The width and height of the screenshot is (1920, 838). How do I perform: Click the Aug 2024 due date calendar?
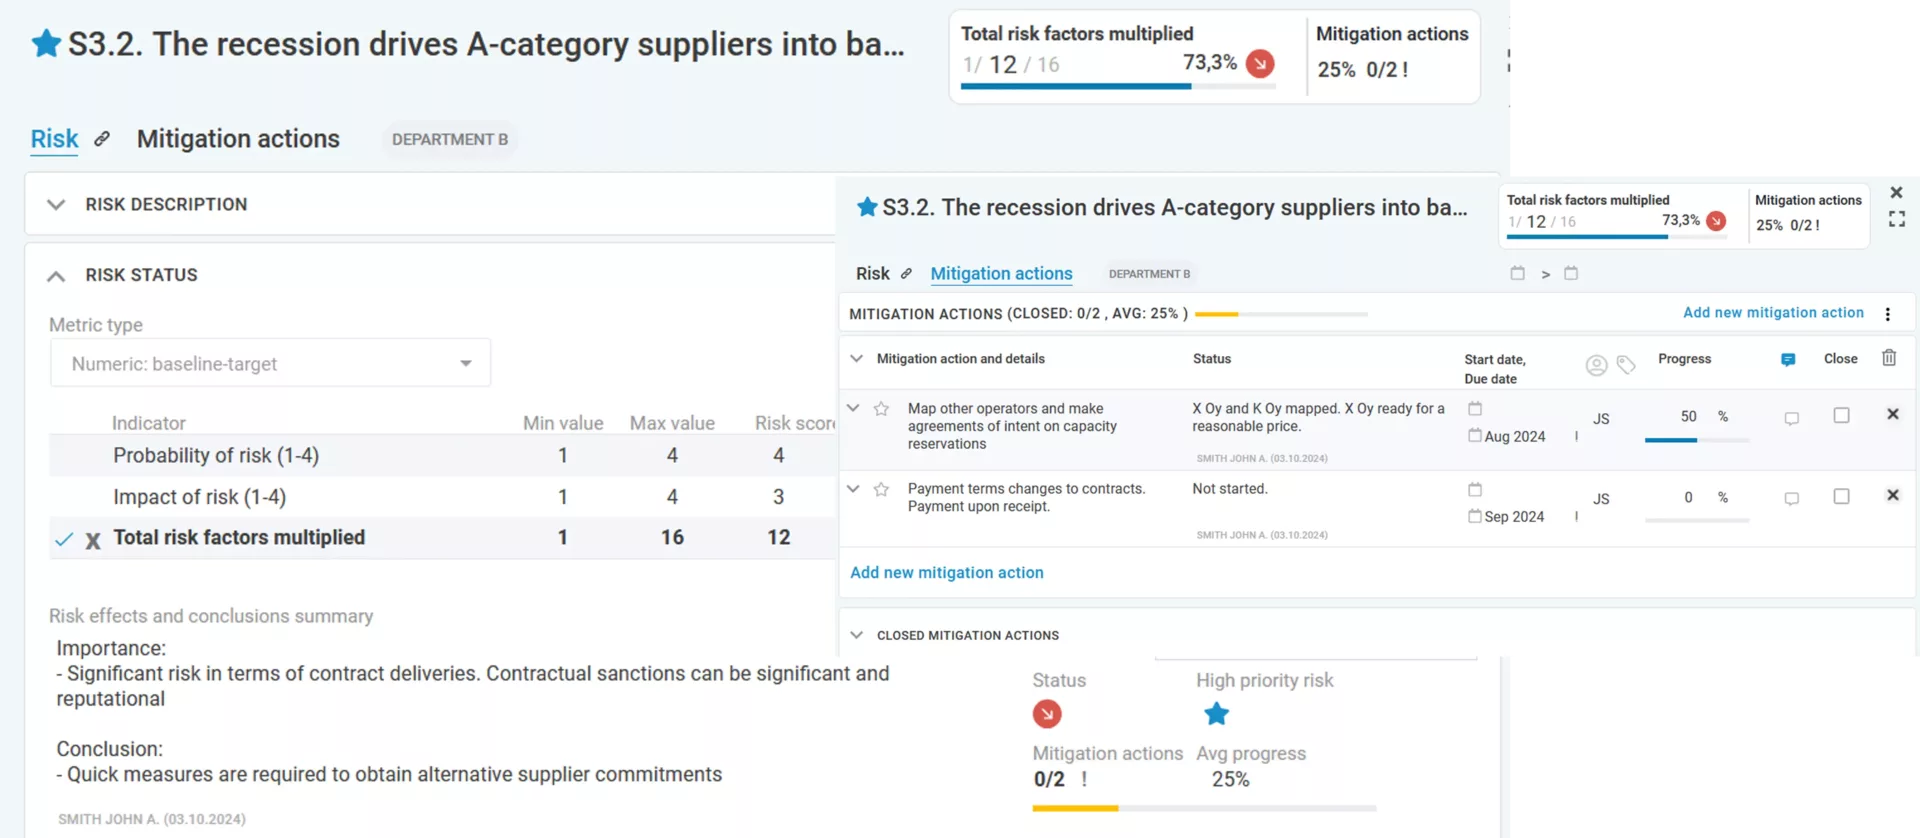pos(1475,435)
